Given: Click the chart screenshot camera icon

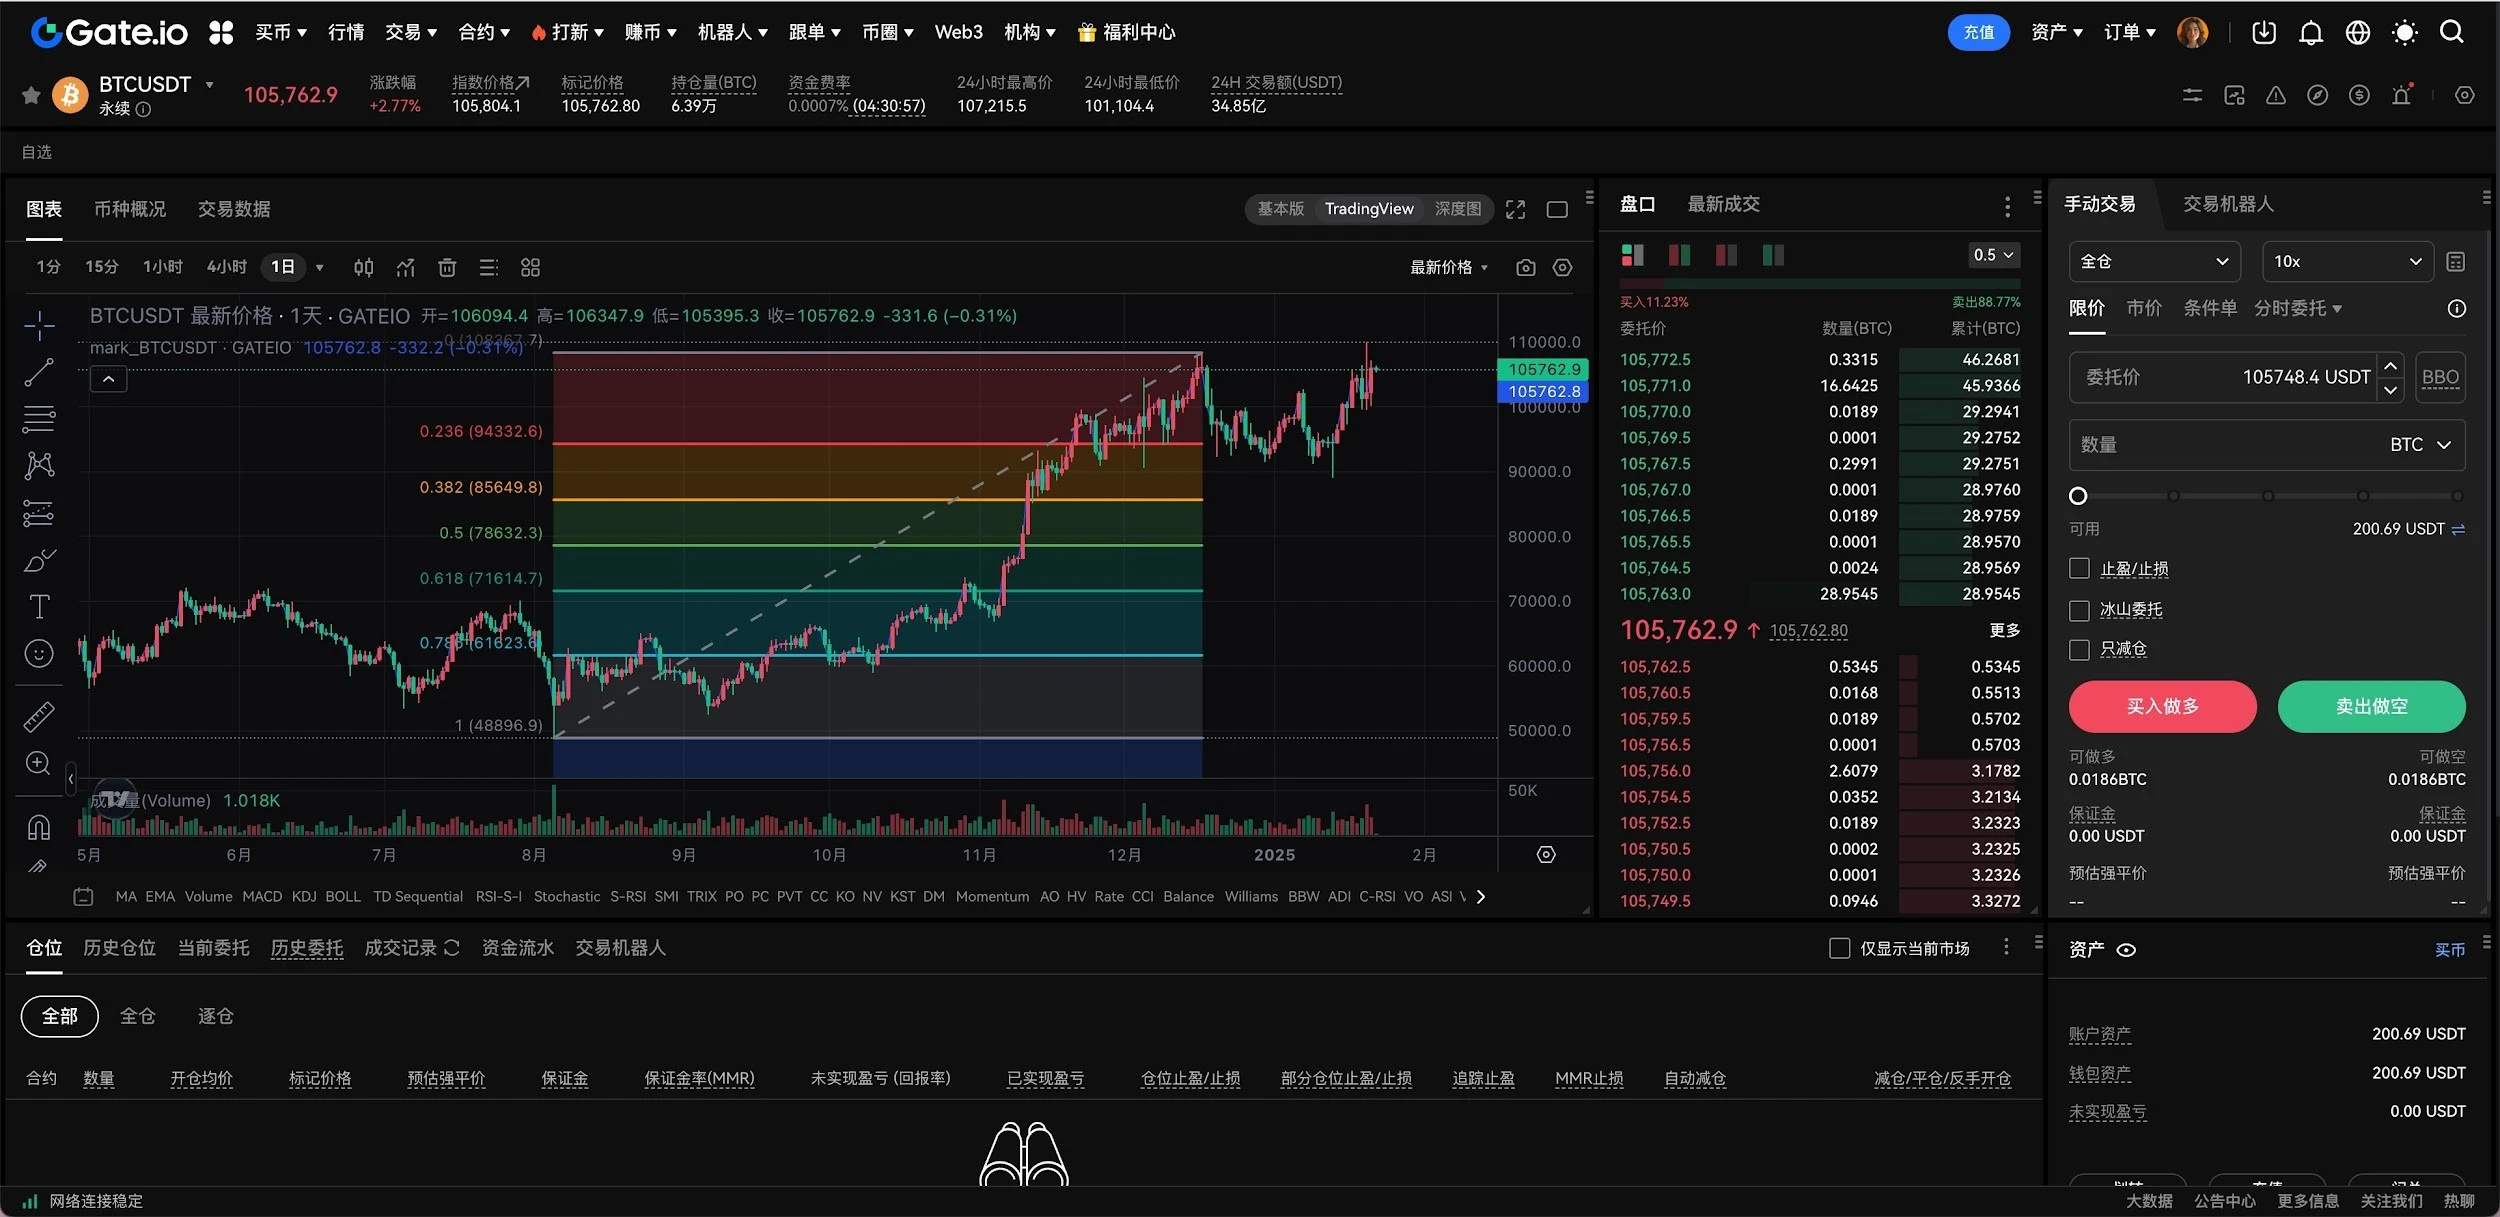Looking at the screenshot, I should click(1525, 268).
